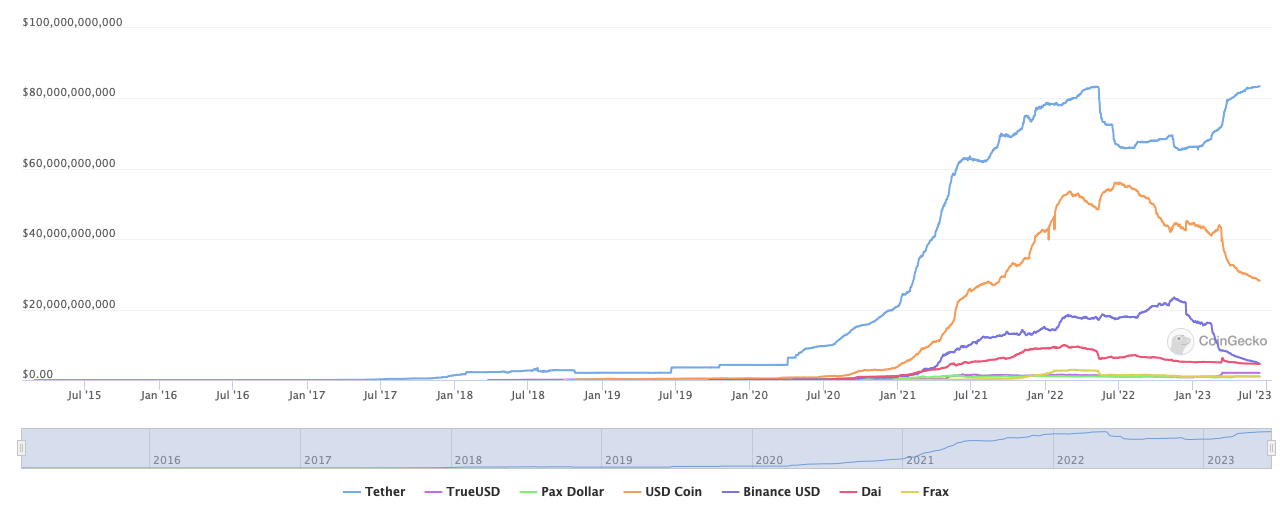Screen dimensions: 1285x505
Task: Click the Jan '19 x-axis label
Action: point(602,395)
